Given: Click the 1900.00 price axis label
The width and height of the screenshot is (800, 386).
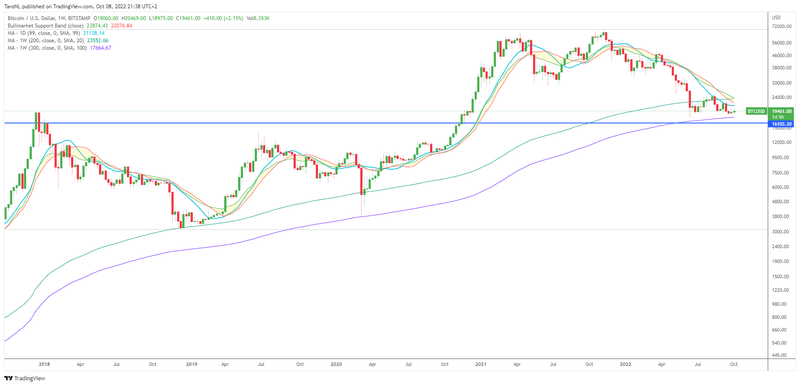Looking at the screenshot, I should [782, 262].
